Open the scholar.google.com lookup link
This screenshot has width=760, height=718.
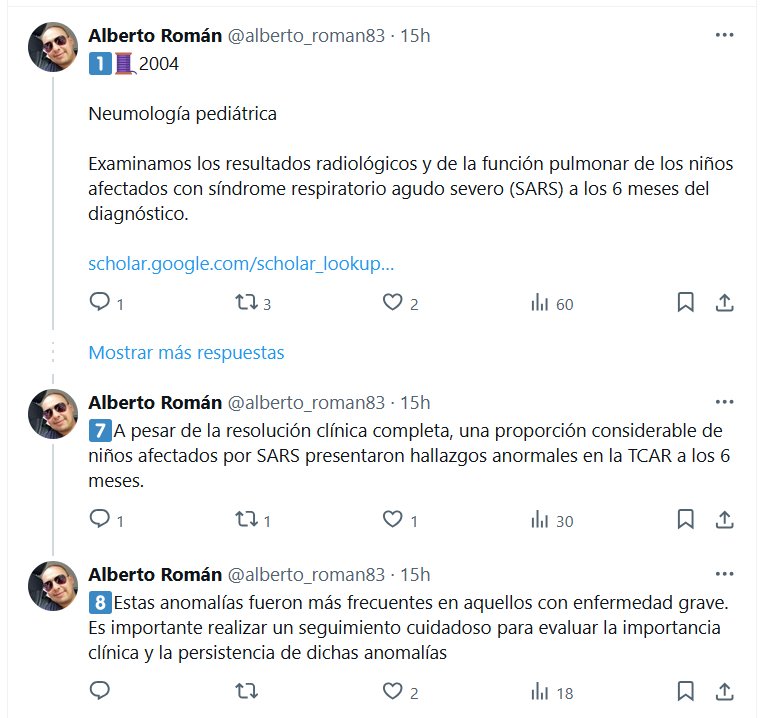(240, 264)
